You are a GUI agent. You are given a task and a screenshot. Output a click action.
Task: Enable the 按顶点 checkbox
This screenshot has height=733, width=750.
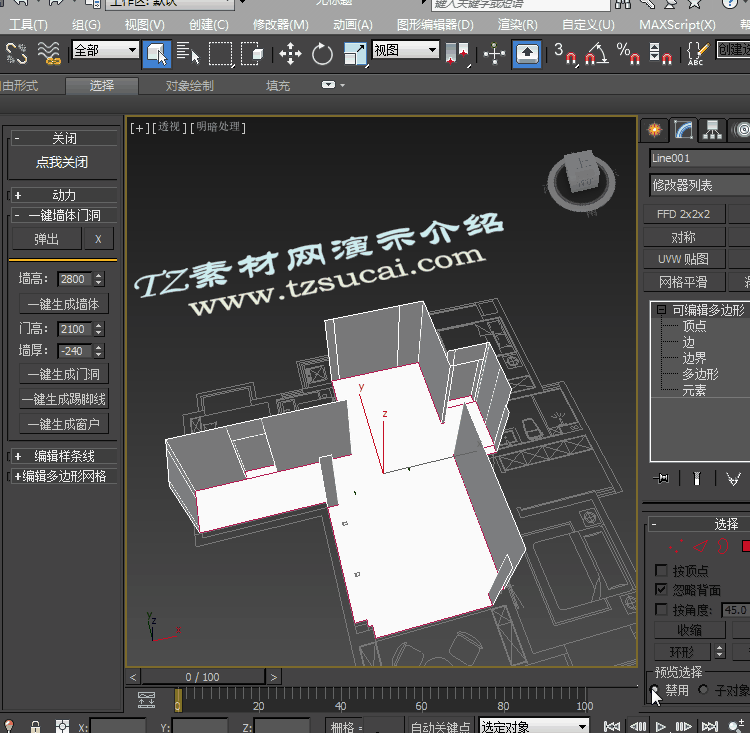tap(661, 571)
